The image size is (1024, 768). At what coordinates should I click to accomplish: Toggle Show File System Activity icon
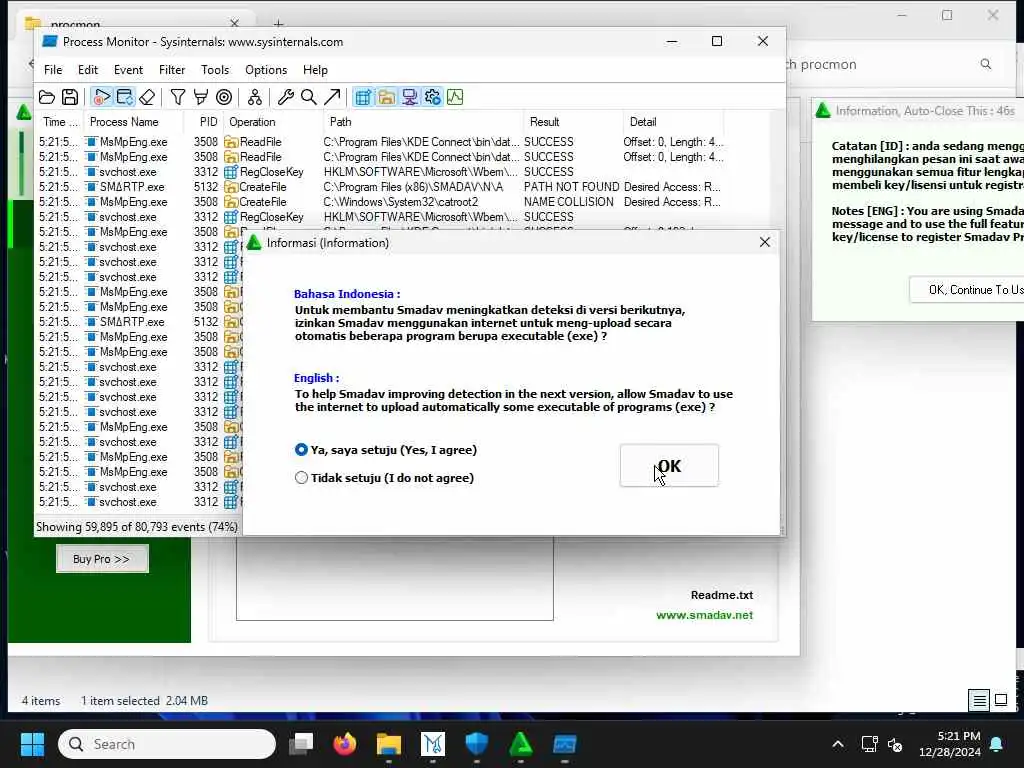386,97
